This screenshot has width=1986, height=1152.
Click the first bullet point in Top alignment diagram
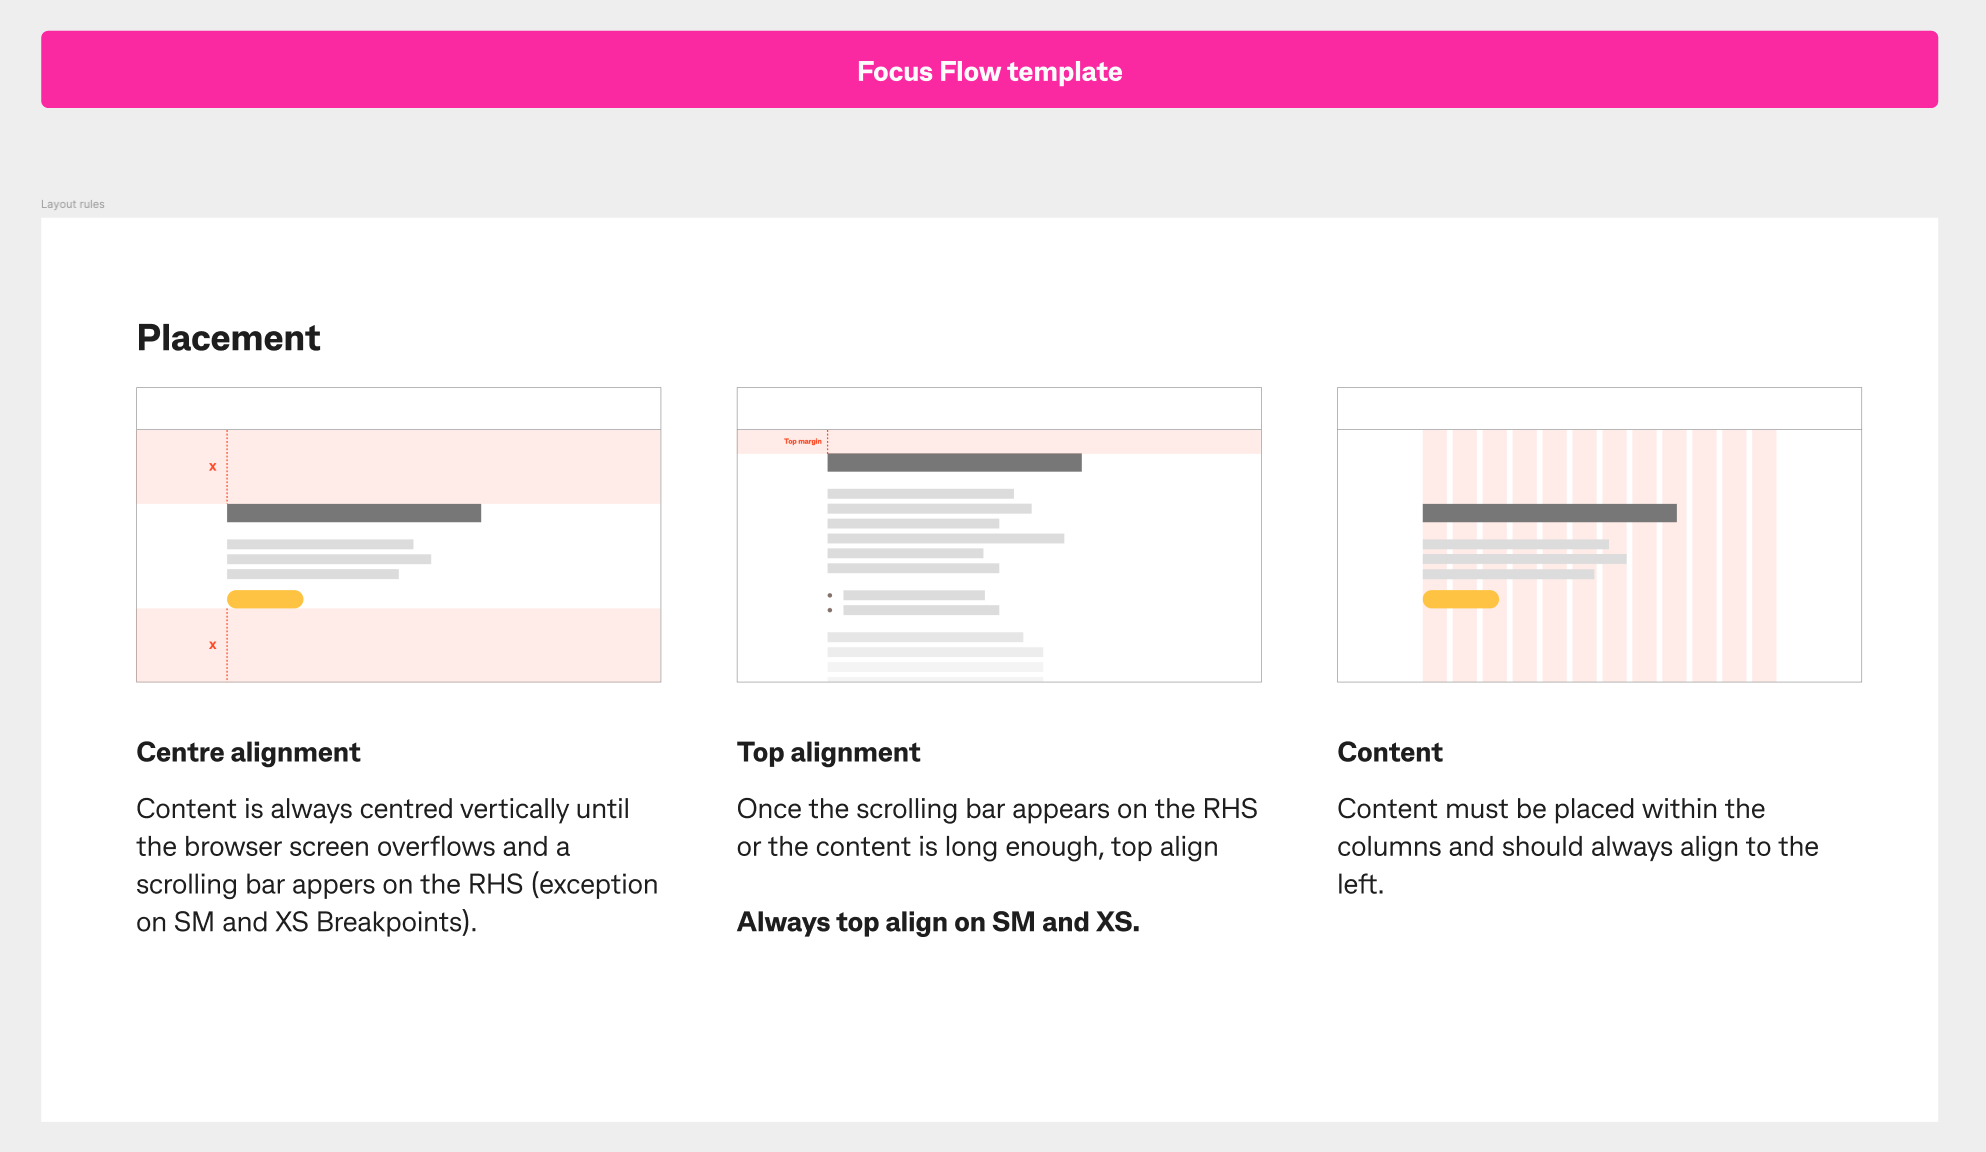[830, 595]
